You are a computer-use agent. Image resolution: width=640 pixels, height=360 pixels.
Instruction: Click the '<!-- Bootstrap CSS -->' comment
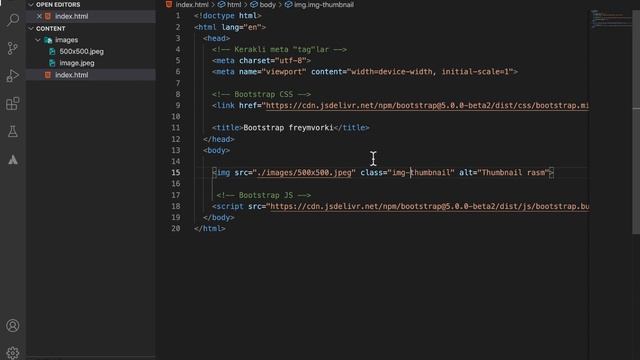pyautogui.click(x=262, y=94)
